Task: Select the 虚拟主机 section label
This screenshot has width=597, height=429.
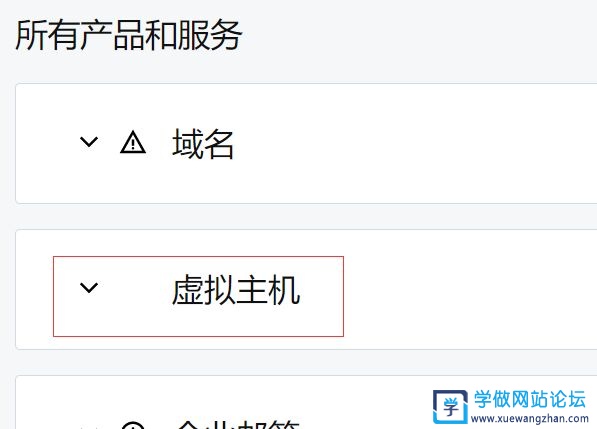Action: point(236,290)
